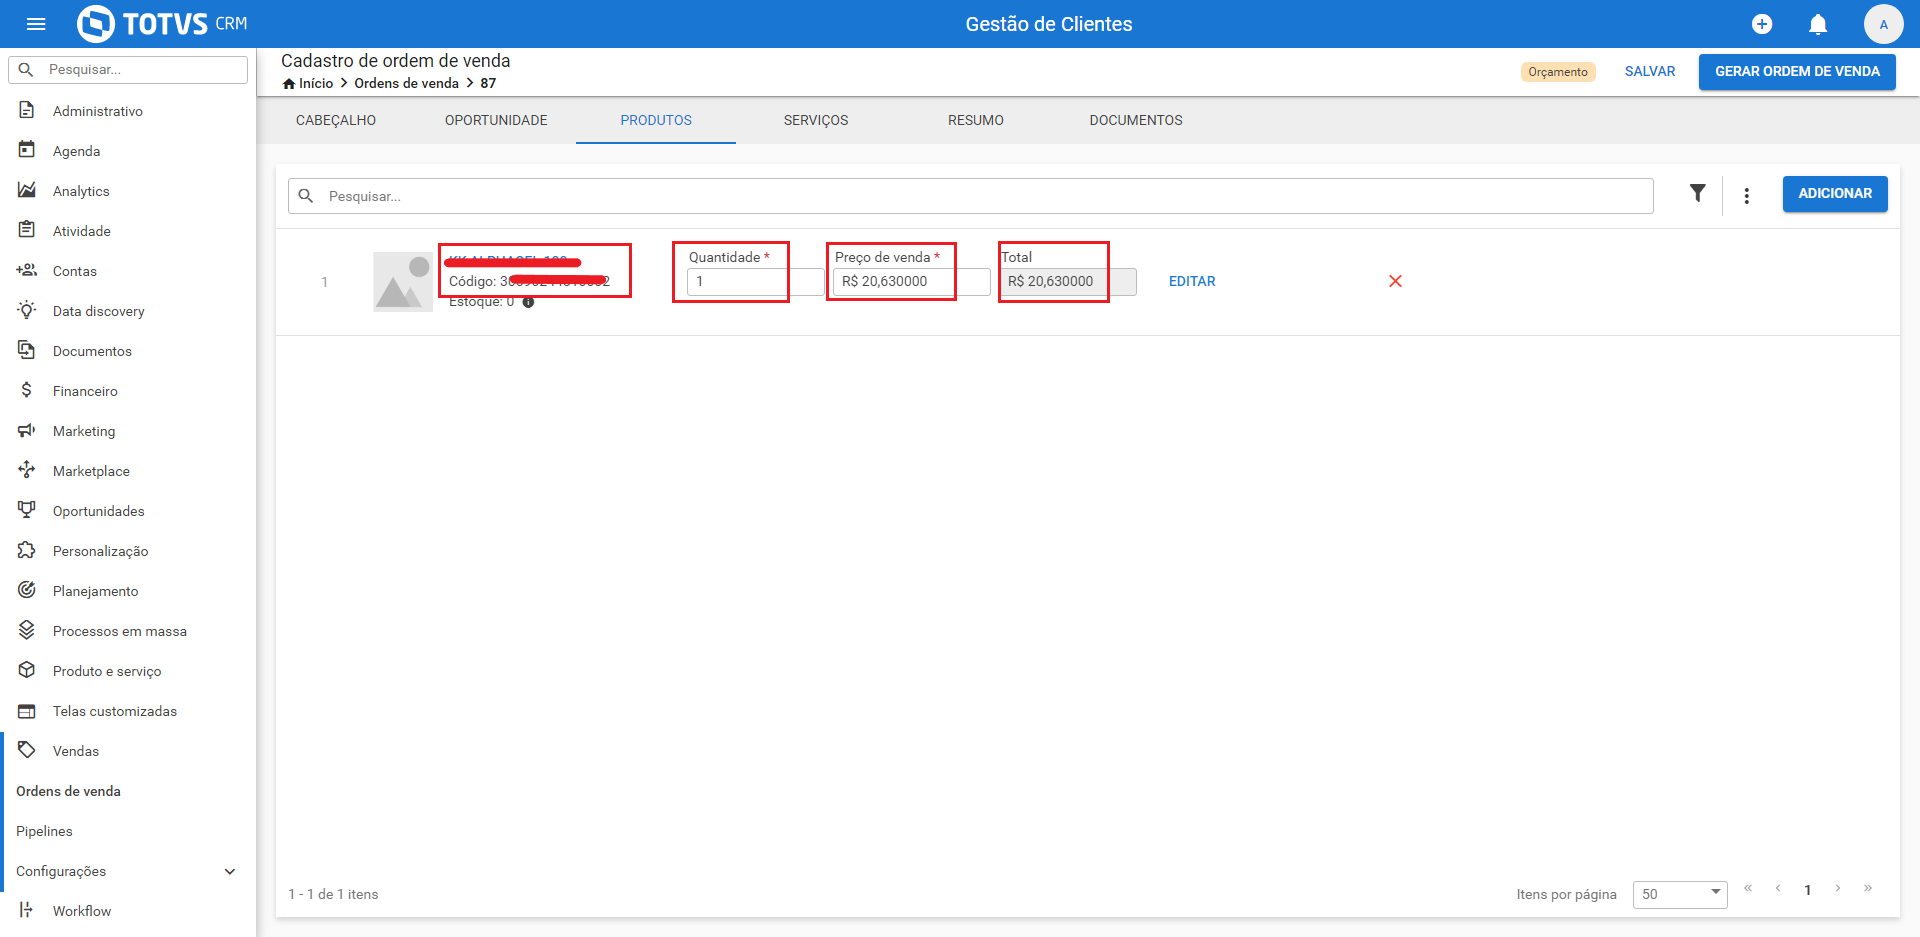Click the Orçamento status badge
1920x937 pixels.
click(x=1557, y=72)
